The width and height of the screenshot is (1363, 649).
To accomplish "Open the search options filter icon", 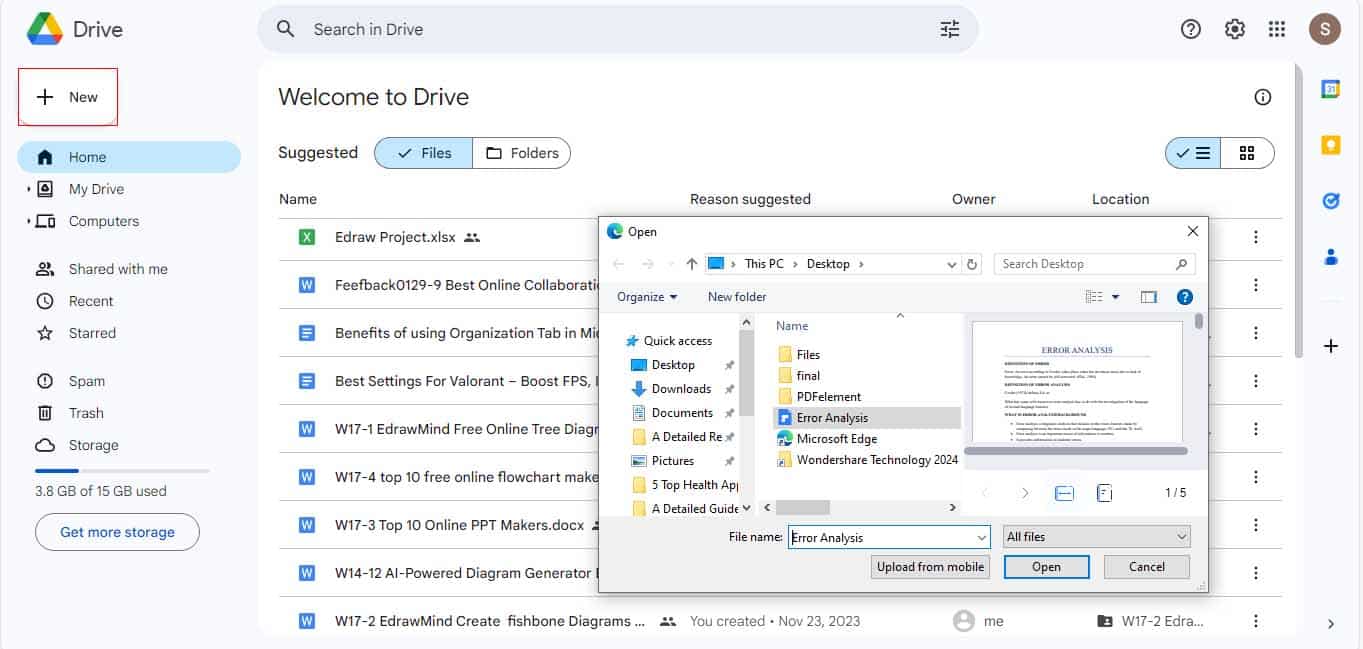I will [949, 29].
